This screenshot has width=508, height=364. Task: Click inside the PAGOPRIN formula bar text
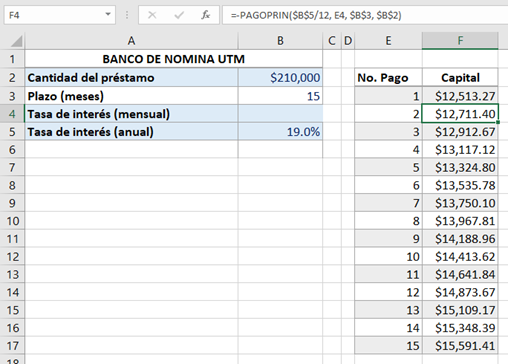[316, 15]
